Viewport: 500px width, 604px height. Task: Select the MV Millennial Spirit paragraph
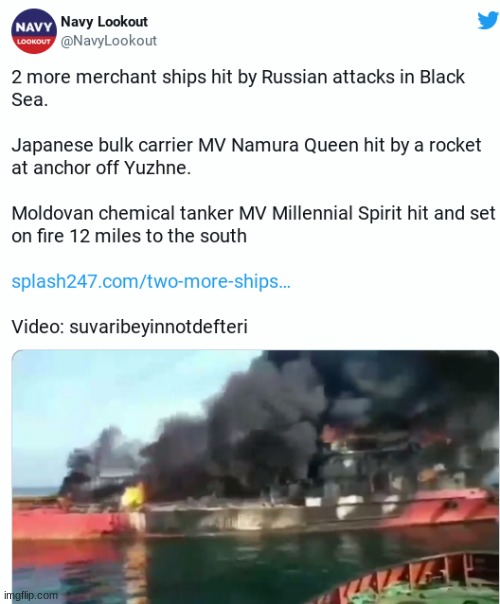pos(253,225)
